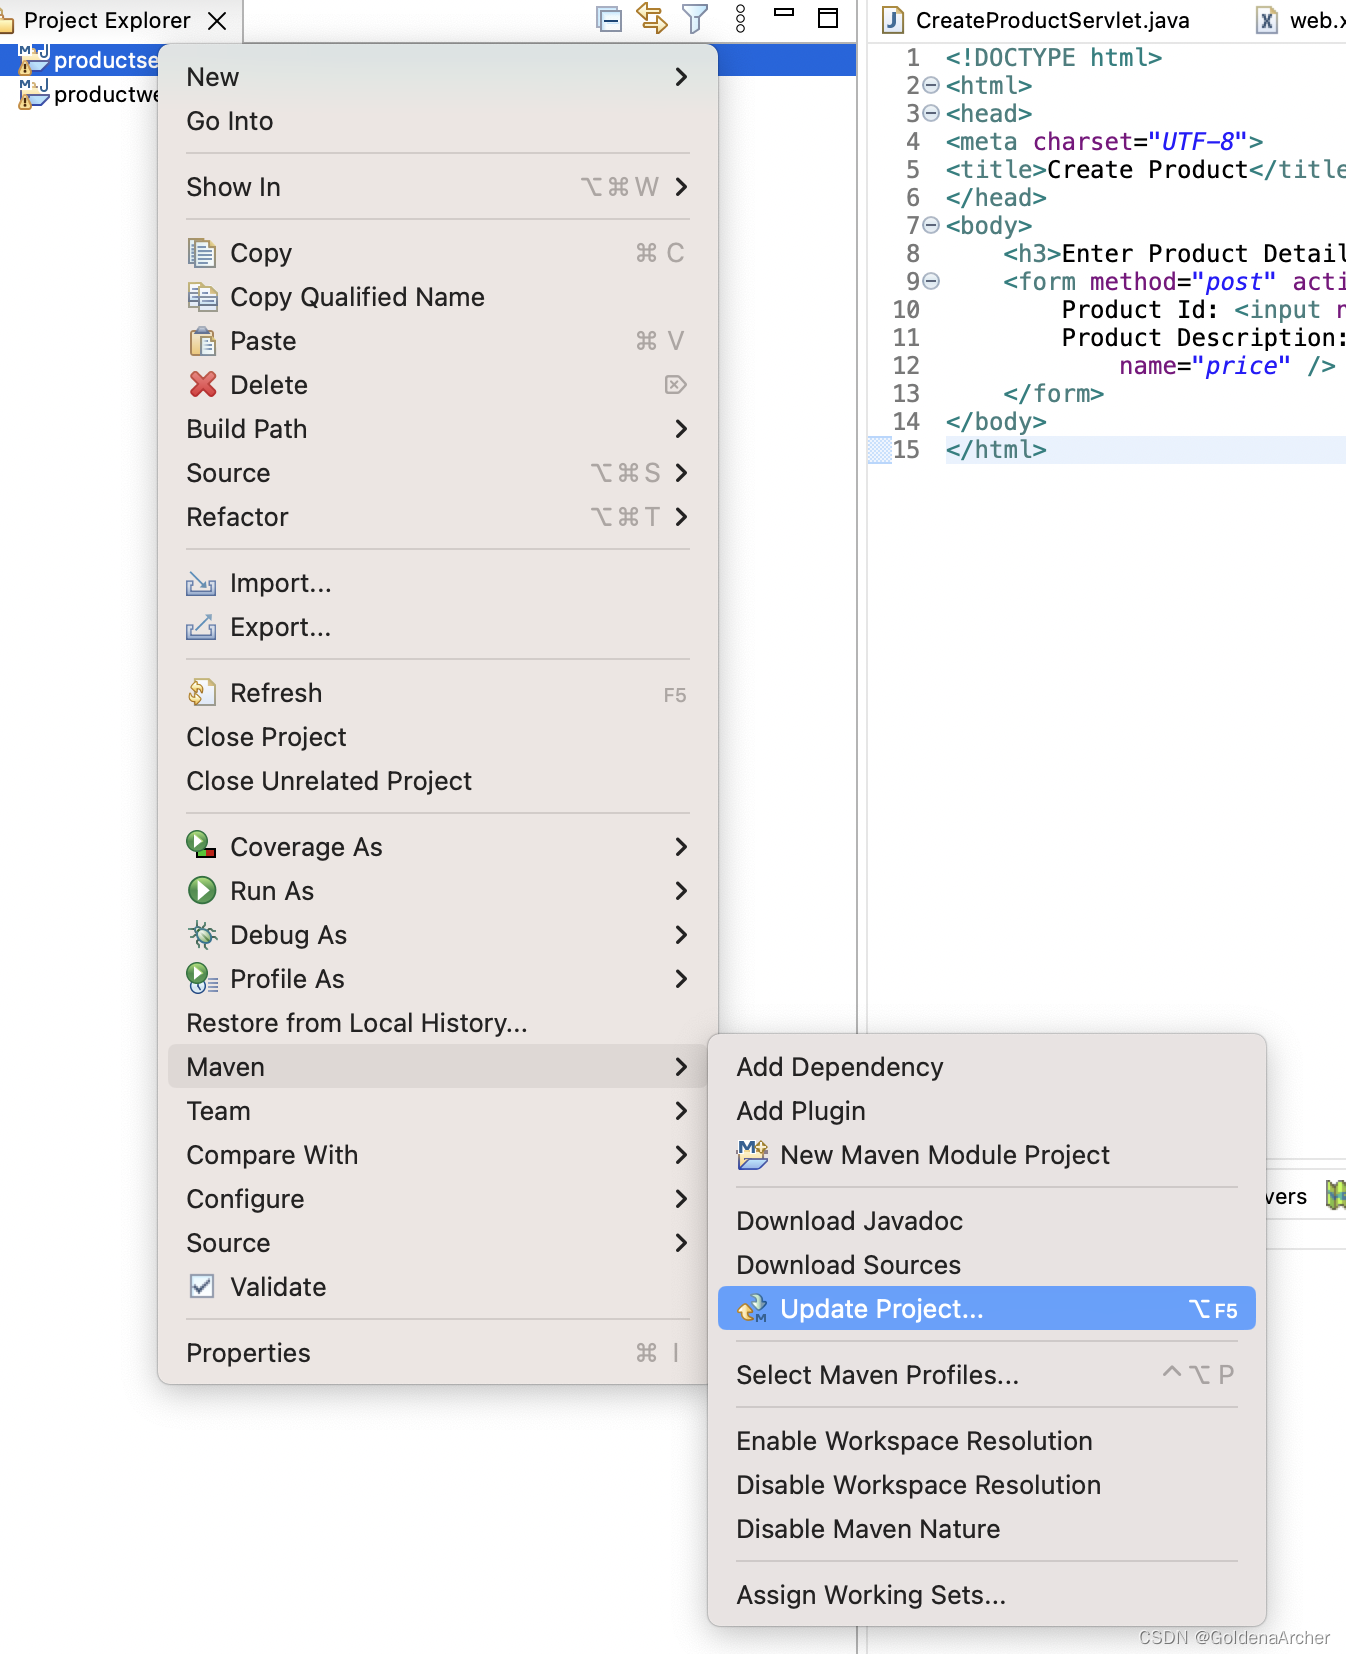This screenshot has height=1654, width=1346.
Task: Choose Disable Maven Nature
Action: (987, 1529)
